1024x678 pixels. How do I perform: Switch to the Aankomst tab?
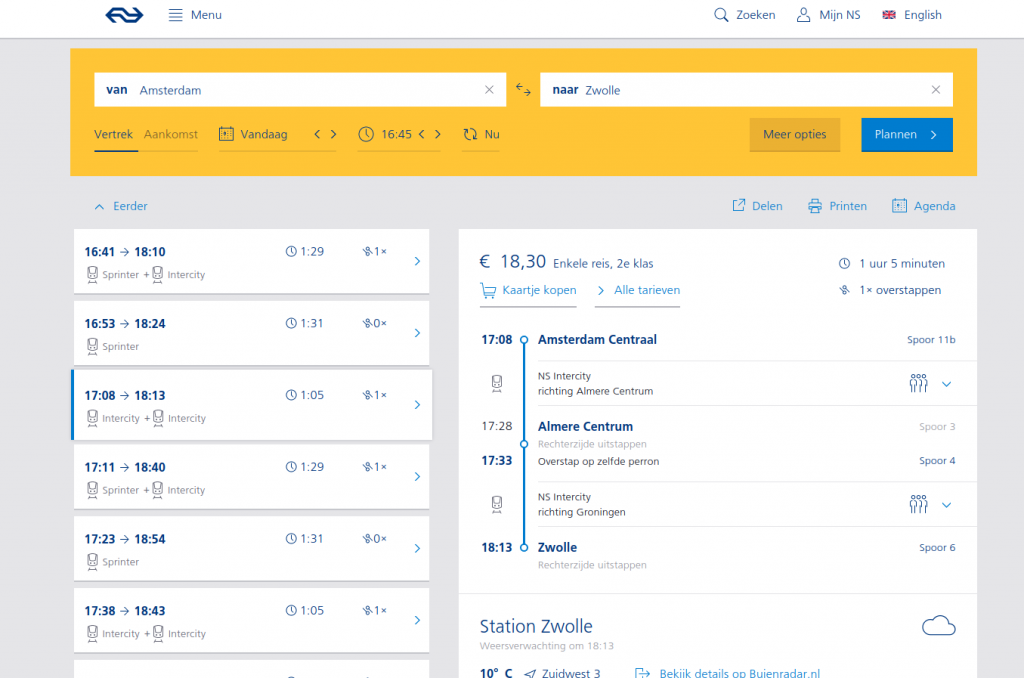click(171, 134)
